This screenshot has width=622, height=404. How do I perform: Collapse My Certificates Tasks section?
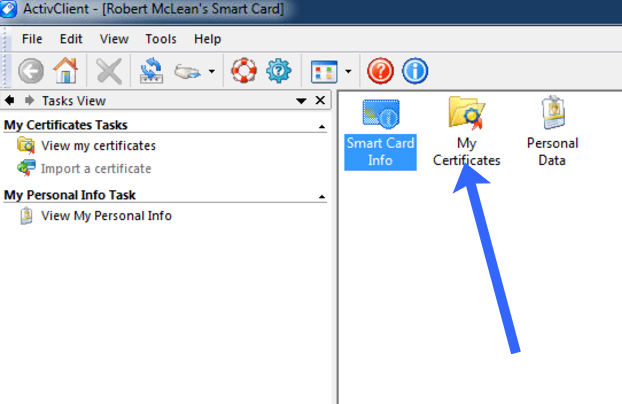322,127
